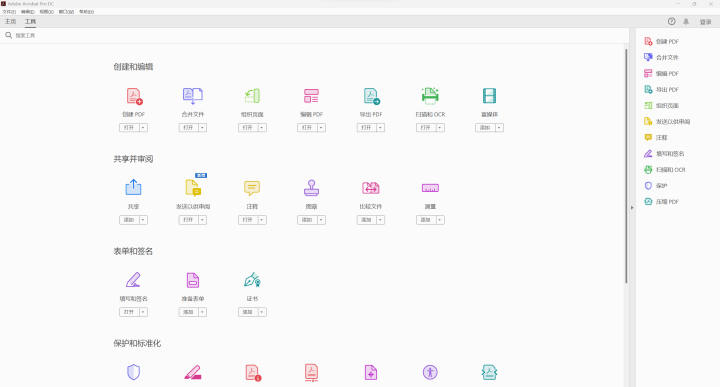
Task: Open 组织页面 from the right sidebar
Action: (x=661, y=106)
